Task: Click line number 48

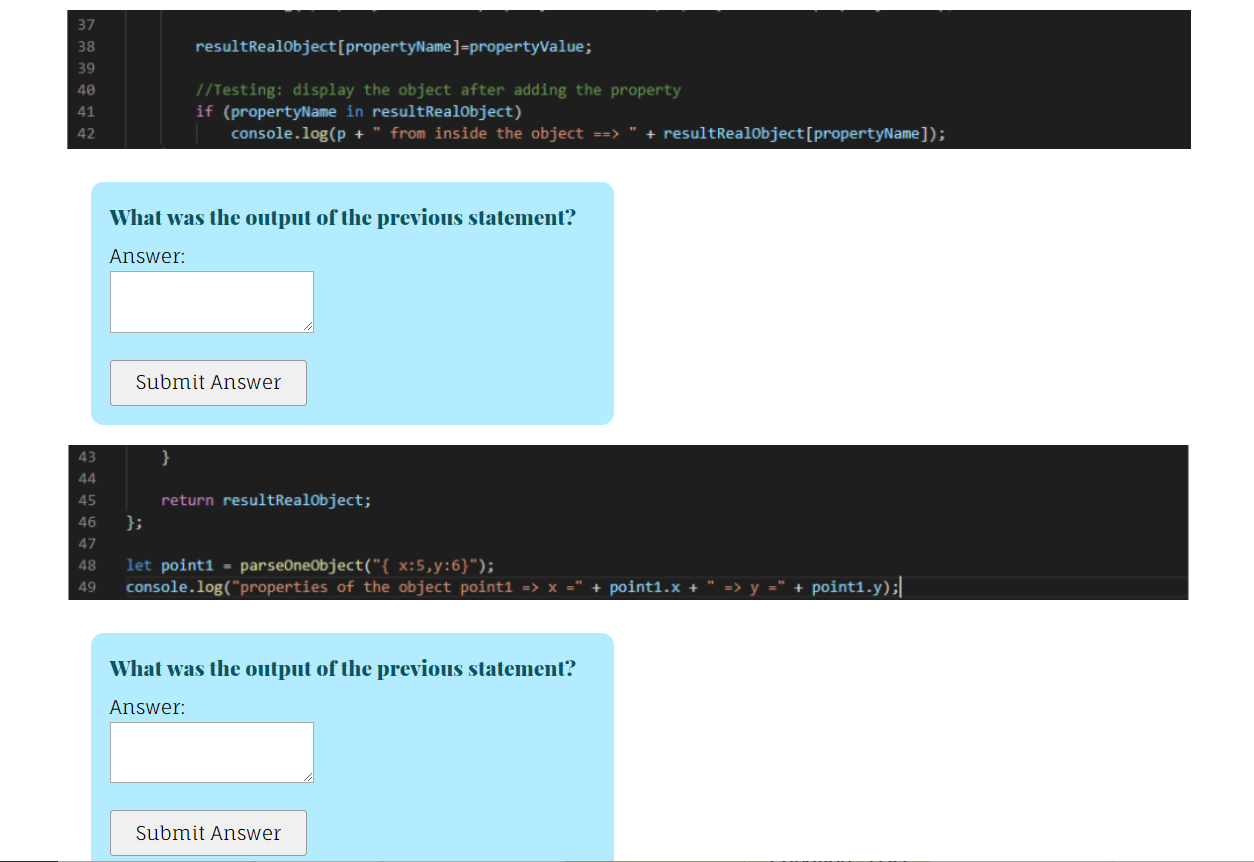Action: point(86,565)
